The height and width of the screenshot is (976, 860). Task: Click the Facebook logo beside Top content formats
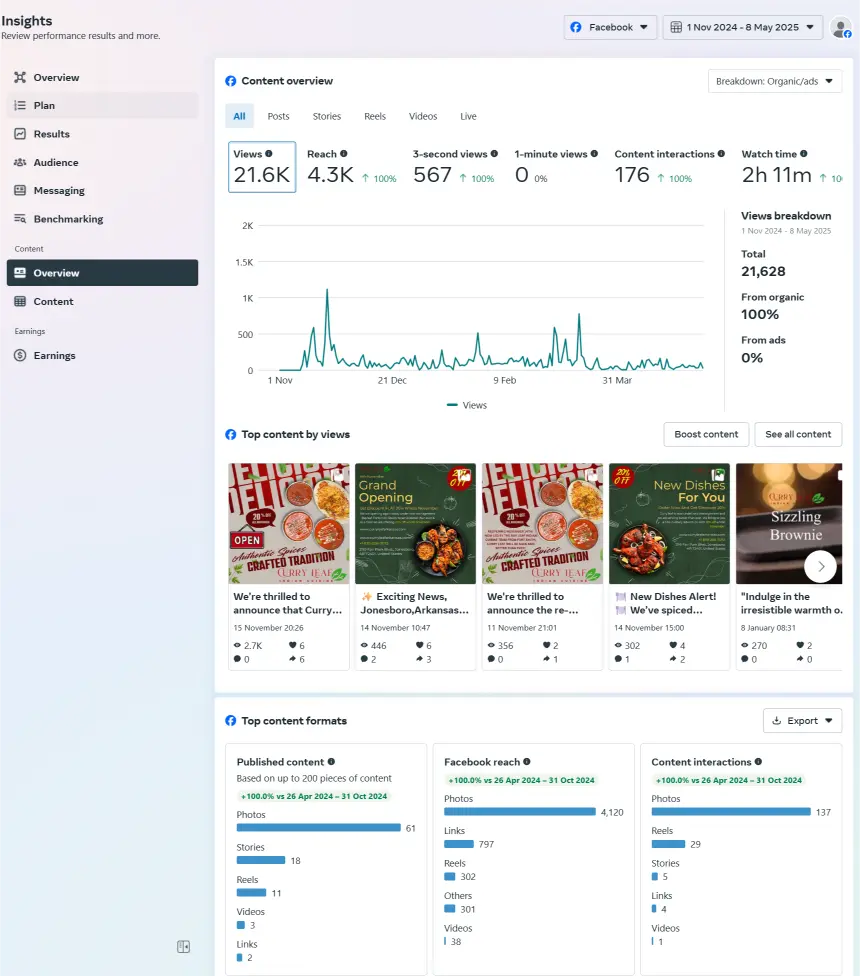click(x=230, y=720)
